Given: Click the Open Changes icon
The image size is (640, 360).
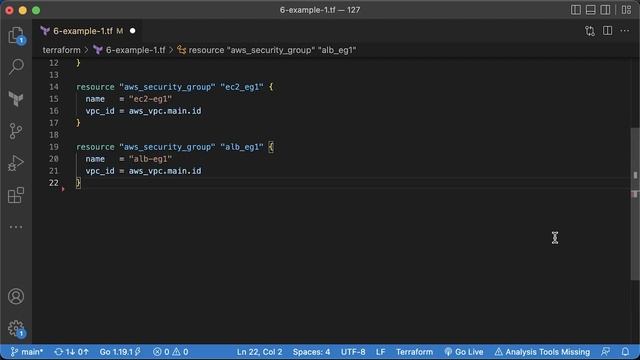Looking at the screenshot, I should point(590,31).
